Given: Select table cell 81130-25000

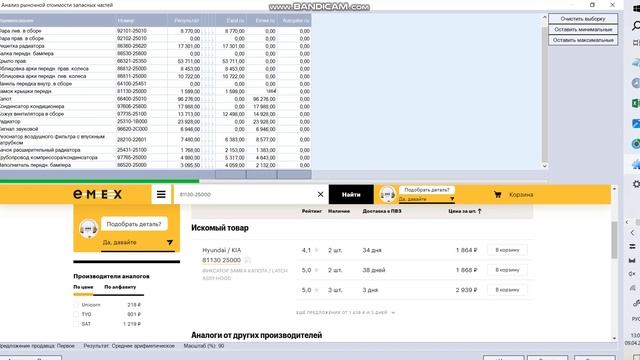Looking at the screenshot, I should pyautogui.click(x=132, y=91).
